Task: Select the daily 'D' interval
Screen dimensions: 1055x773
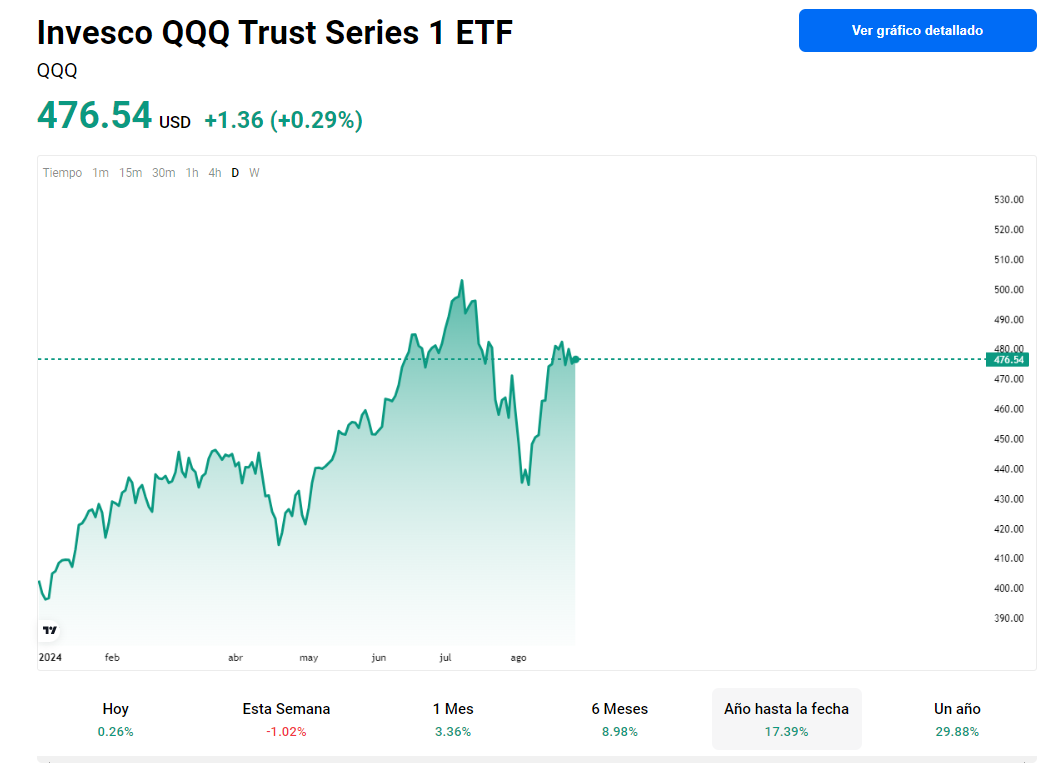Action: (x=235, y=173)
